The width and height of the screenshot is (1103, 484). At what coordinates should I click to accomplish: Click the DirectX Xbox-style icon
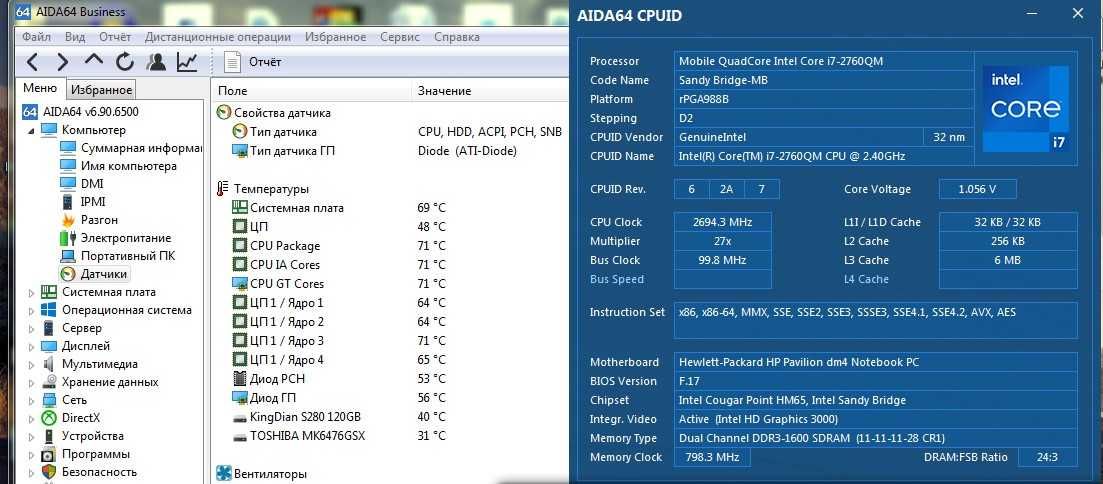click(49, 418)
